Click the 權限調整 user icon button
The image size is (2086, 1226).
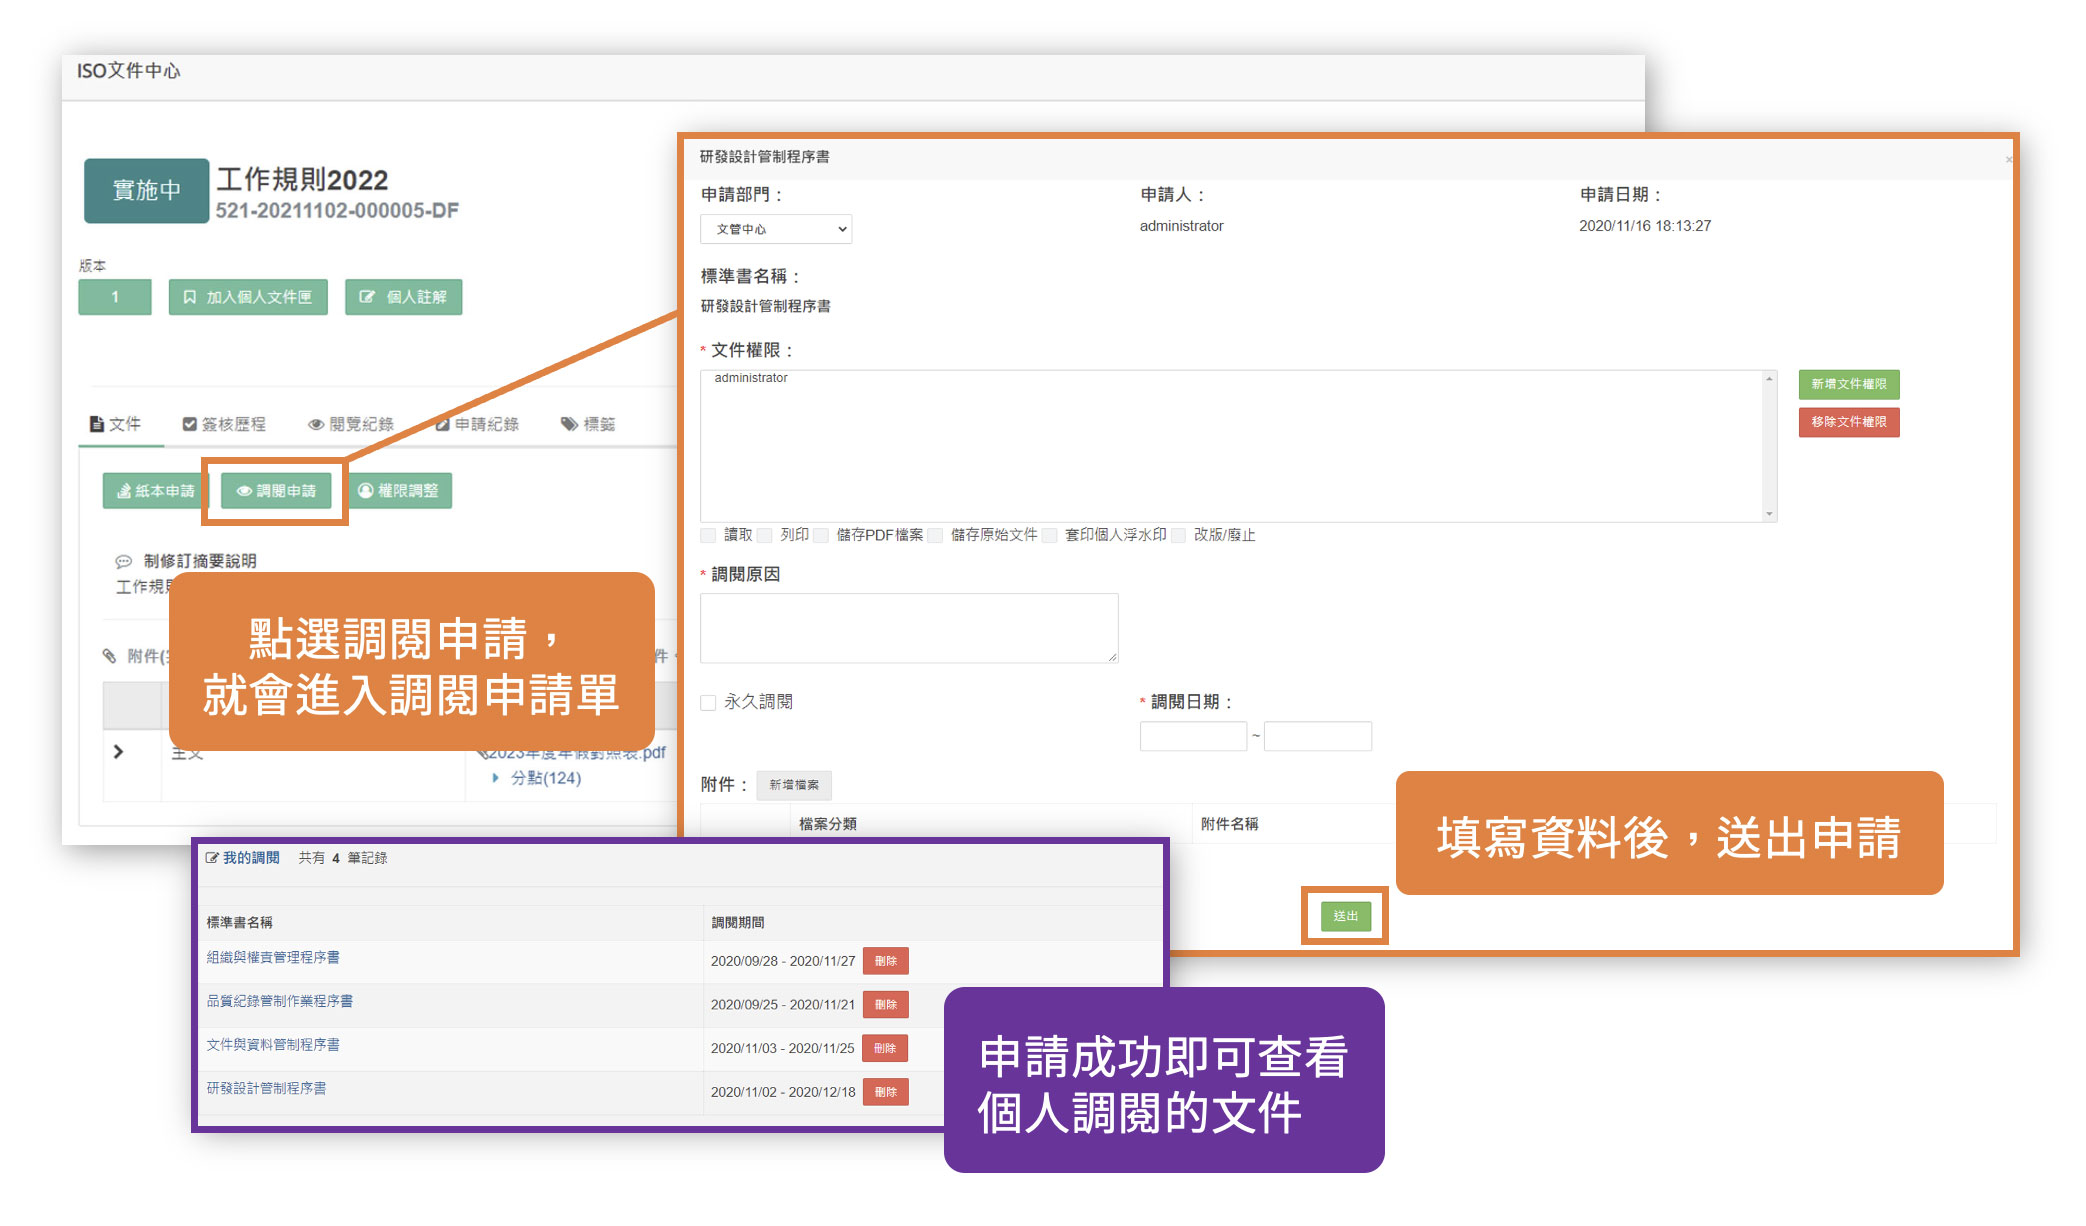[x=399, y=491]
